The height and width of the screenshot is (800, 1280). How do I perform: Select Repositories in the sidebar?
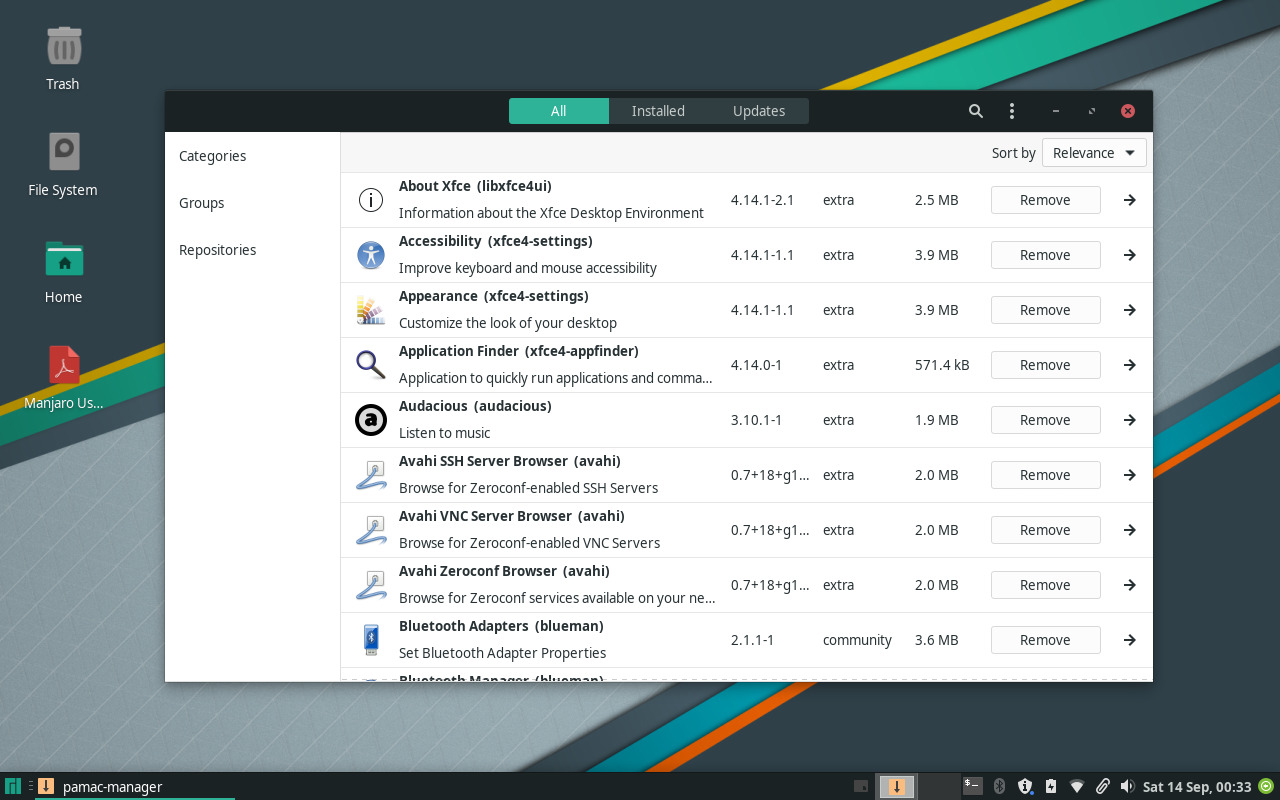[x=217, y=249]
